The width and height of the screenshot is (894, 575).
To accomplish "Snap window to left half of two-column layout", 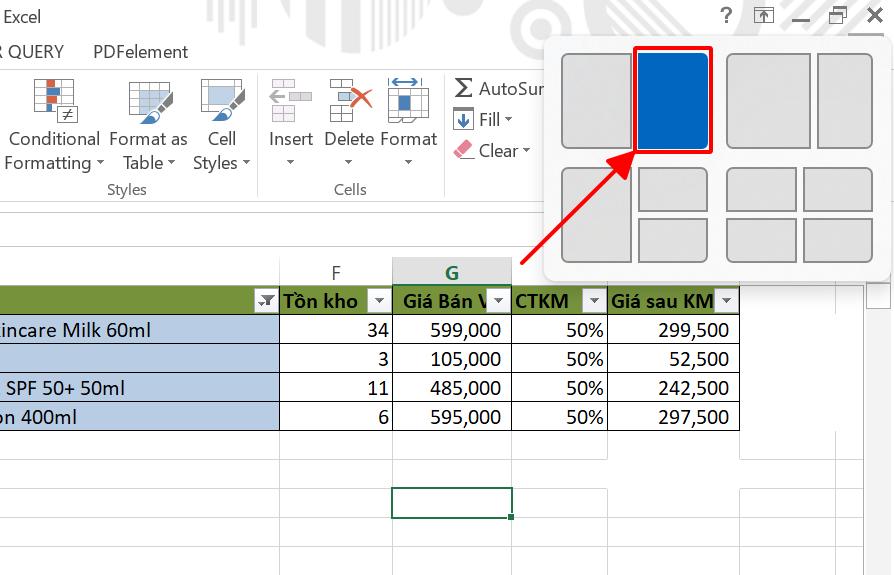I will tap(596, 101).
